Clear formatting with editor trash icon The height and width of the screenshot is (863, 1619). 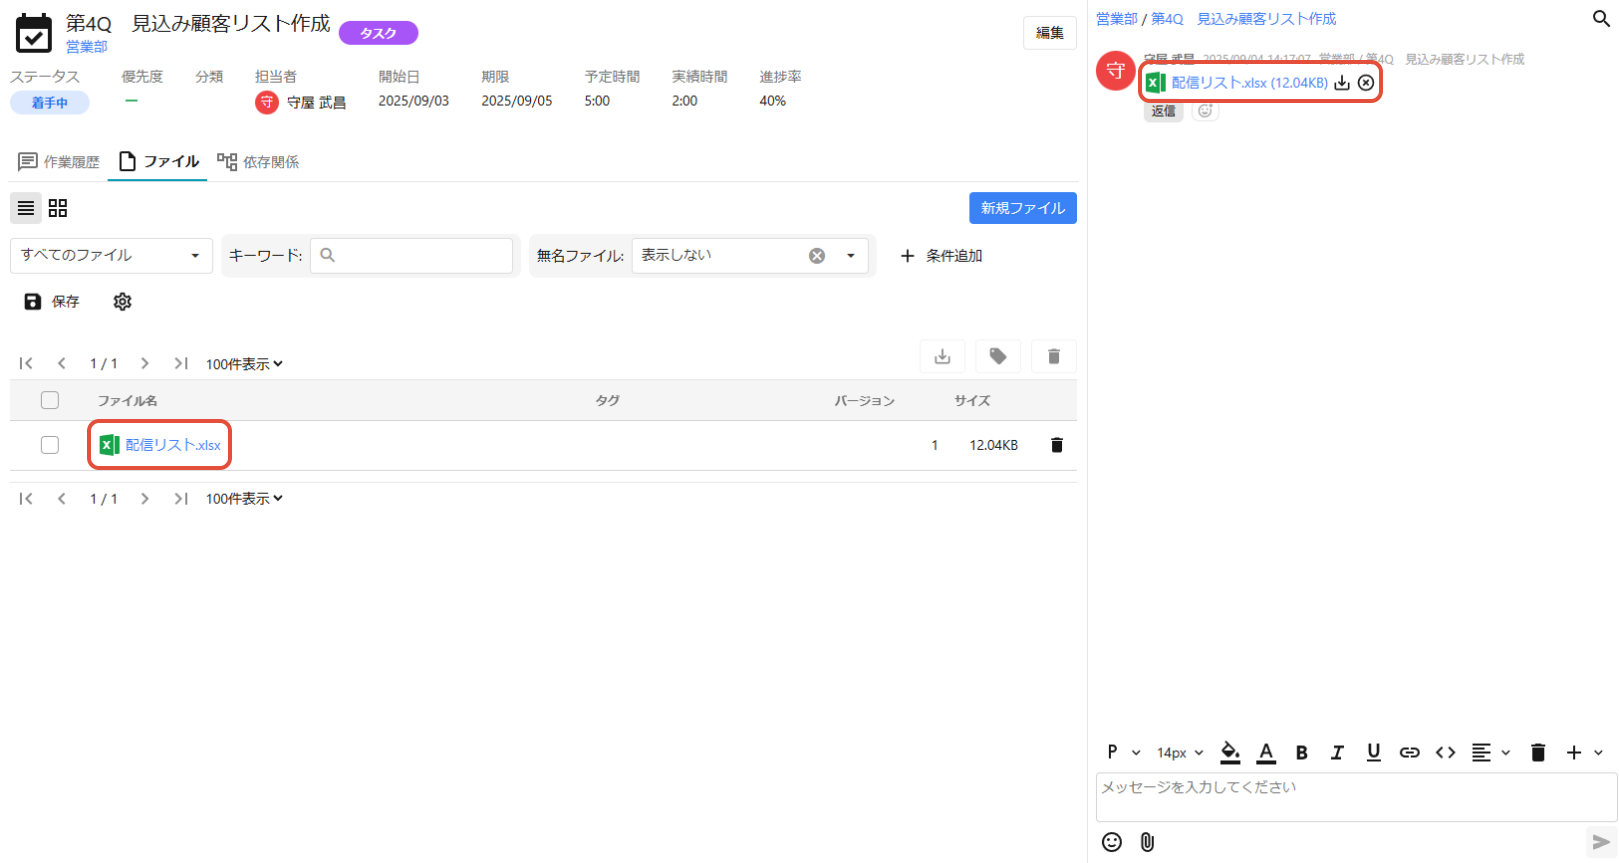[x=1538, y=752]
